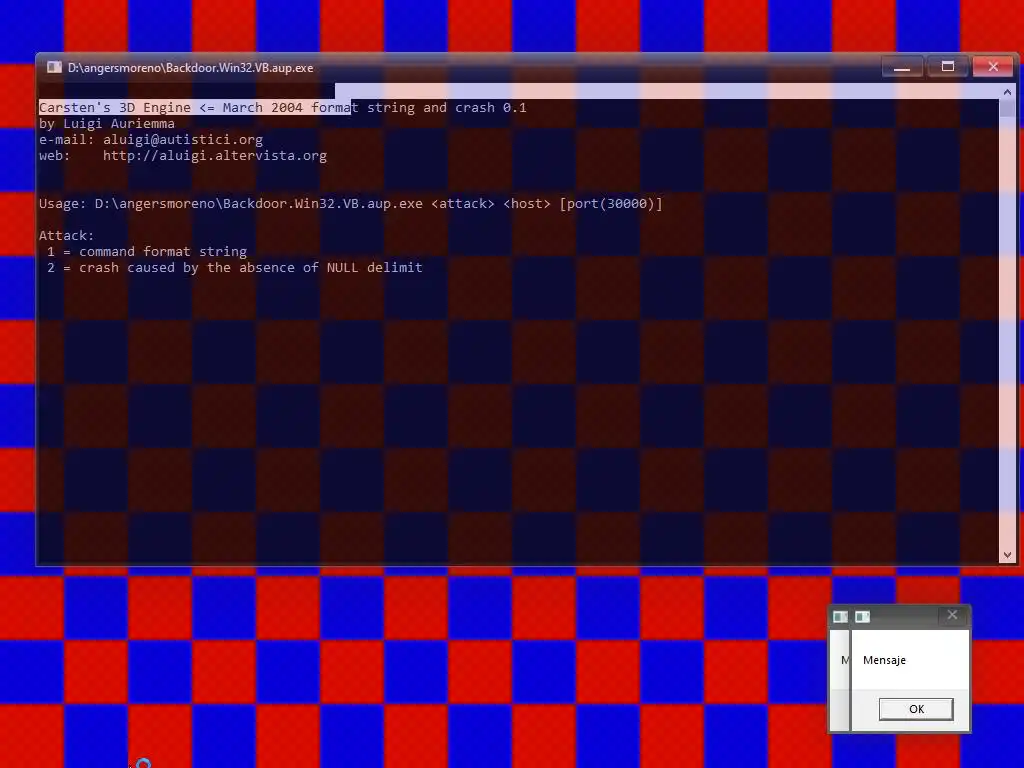Click the 'Mensaje' text in dialog
1024x768 pixels.
click(884, 660)
